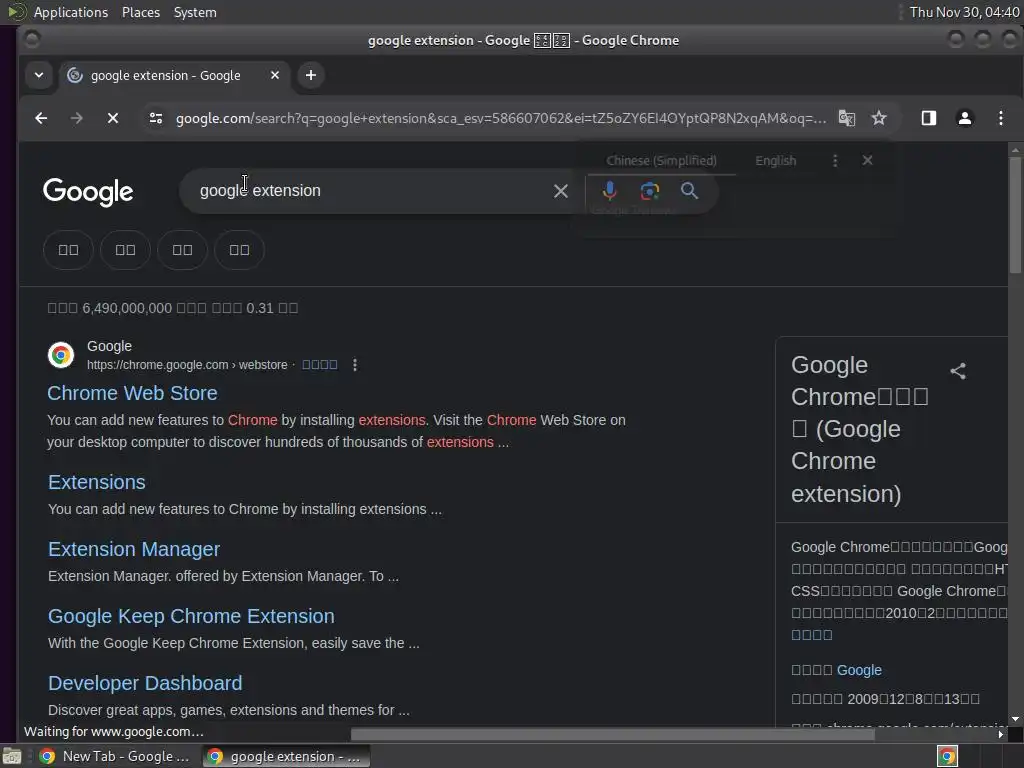Select the first search filter chip
Viewport: 1024px width, 768px height.
click(68, 249)
